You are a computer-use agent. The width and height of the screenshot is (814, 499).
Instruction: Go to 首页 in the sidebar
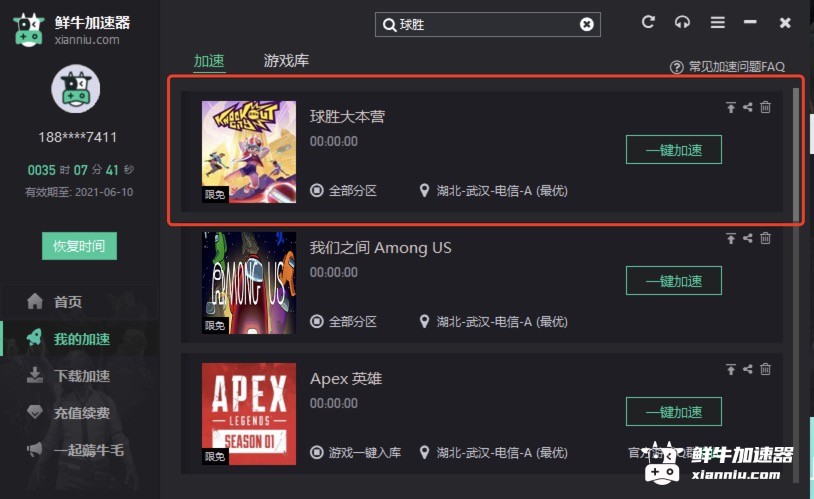click(79, 302)
